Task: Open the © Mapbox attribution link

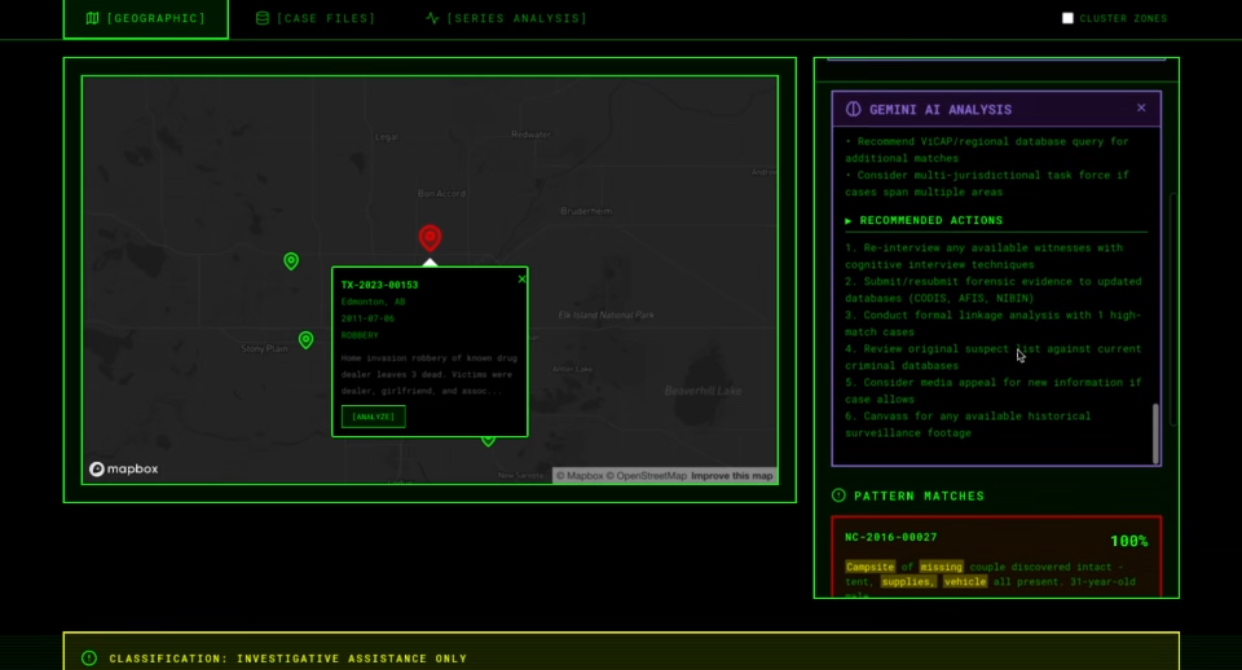Action: (580, 476)
